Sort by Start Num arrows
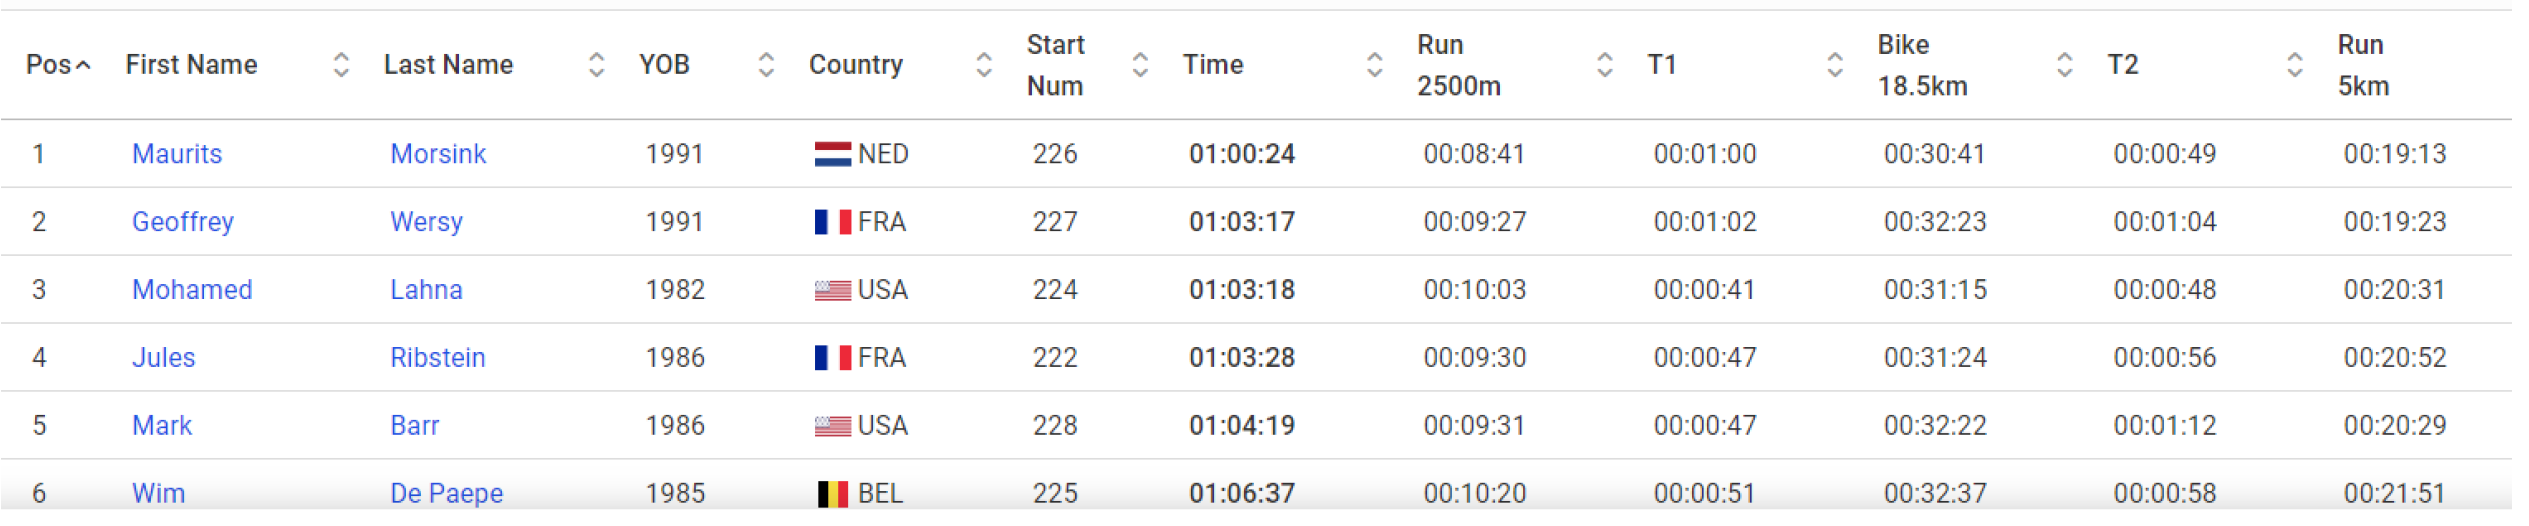Image resolution: width=2529 pixels, height=526 pixels. click(x=1140, y=65)
